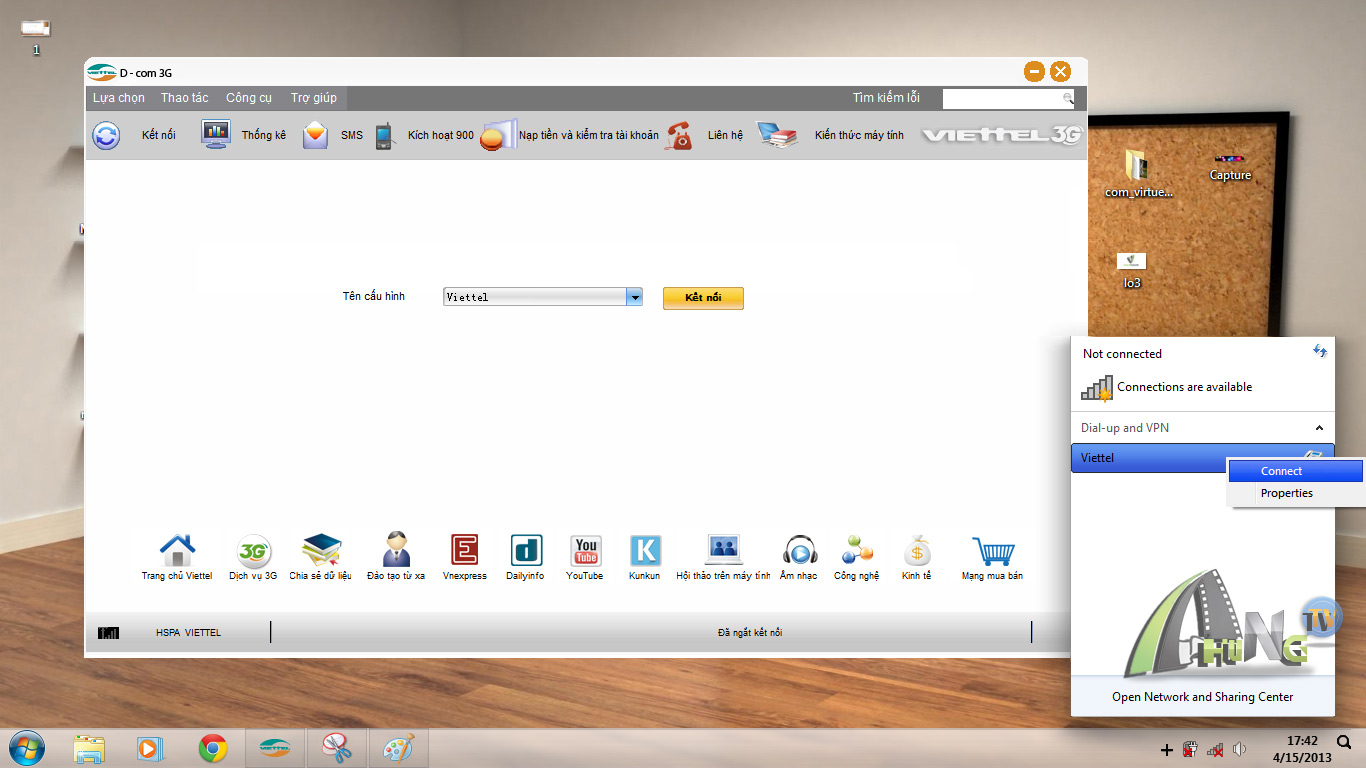Open the Kinh tế money bag icon
Viewport: 1366px width, 768px height.
tap(917, 550)
